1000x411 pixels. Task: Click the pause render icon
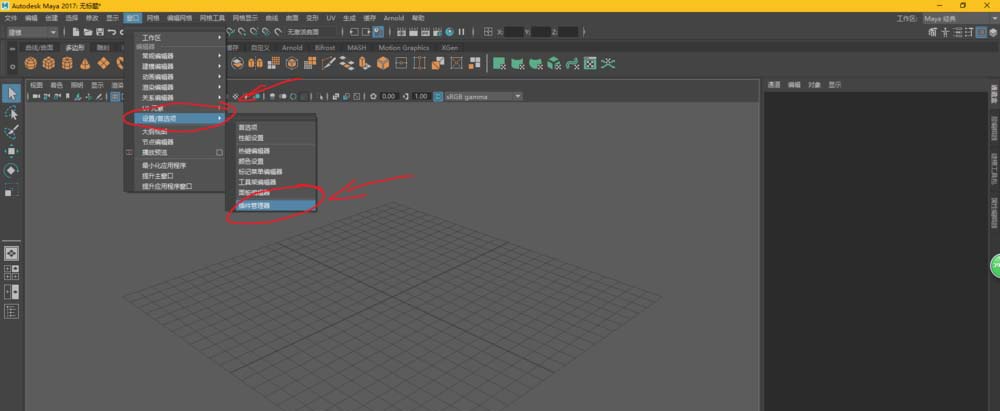461,32
